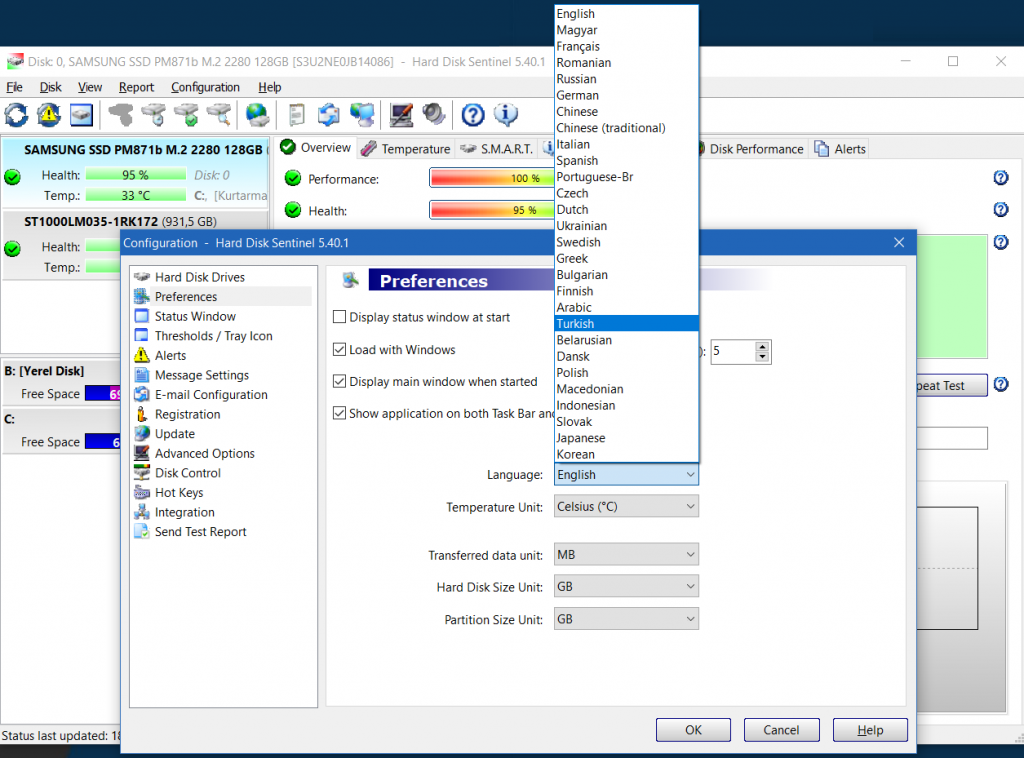
Task: Uncheck Display main window when started
Action: (x=339, y=381)
